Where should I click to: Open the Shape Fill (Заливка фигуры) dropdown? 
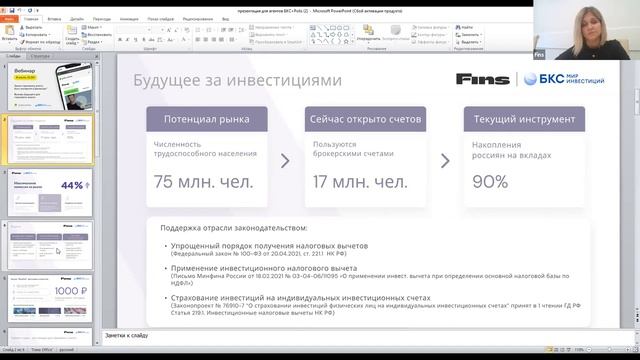(430, 27)
